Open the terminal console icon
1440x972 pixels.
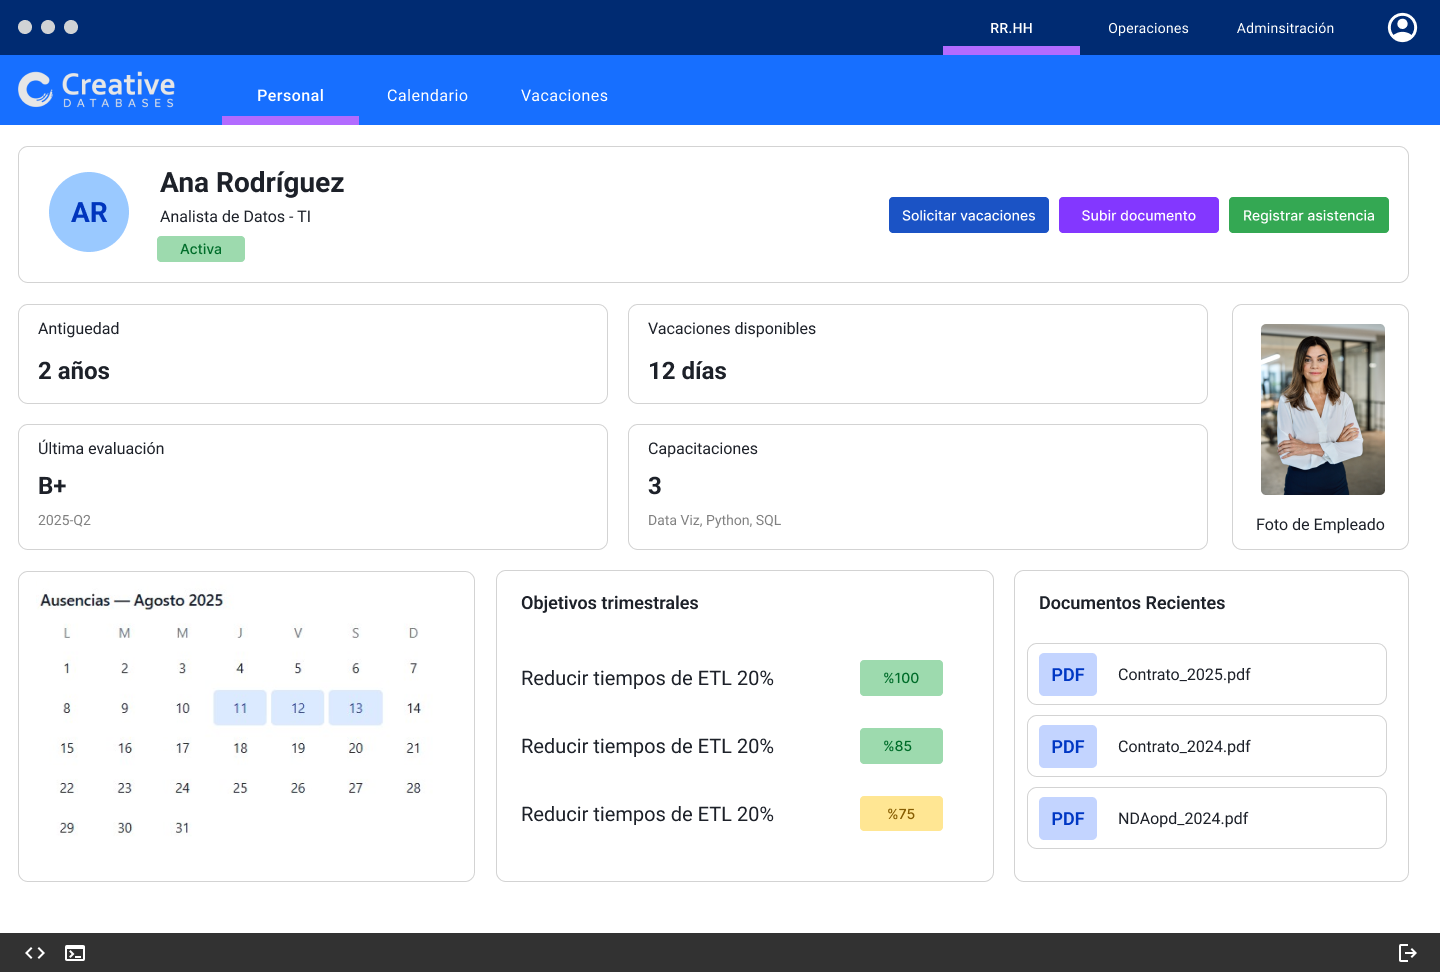75,953
